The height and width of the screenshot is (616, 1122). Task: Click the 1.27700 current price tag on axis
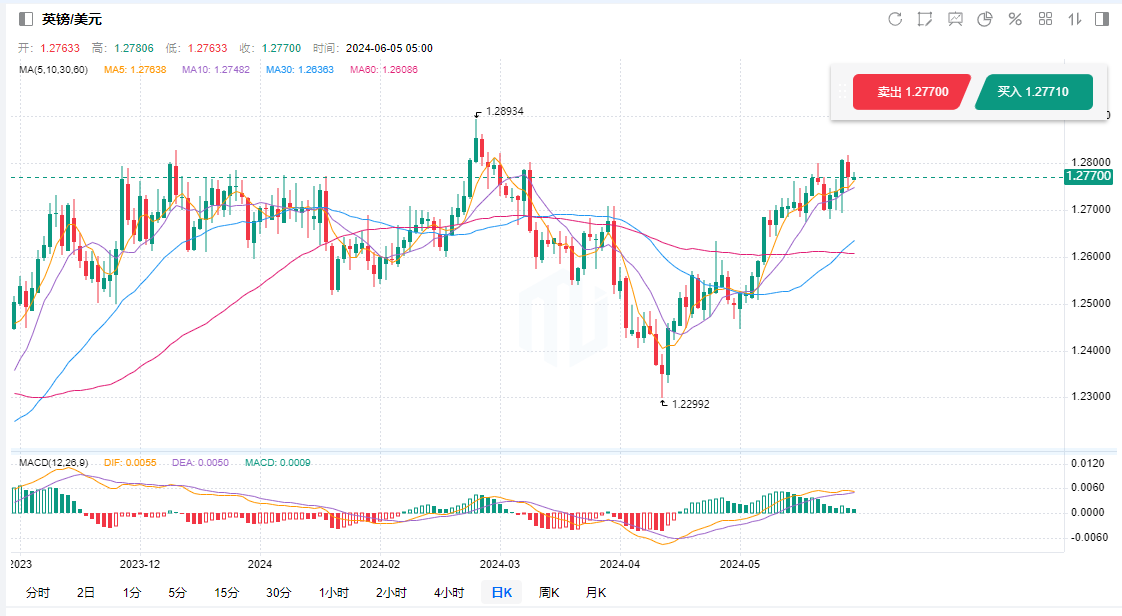[1088, 176]
